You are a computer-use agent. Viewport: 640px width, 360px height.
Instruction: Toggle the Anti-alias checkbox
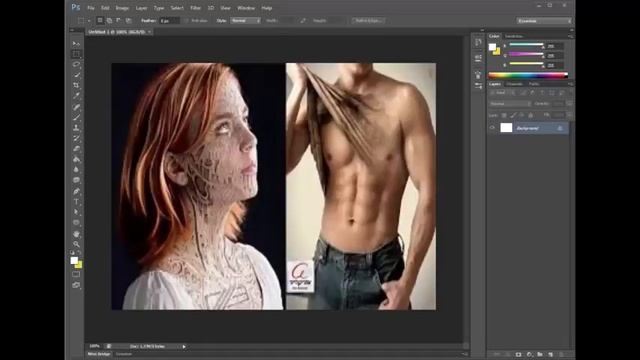(187, 20)
